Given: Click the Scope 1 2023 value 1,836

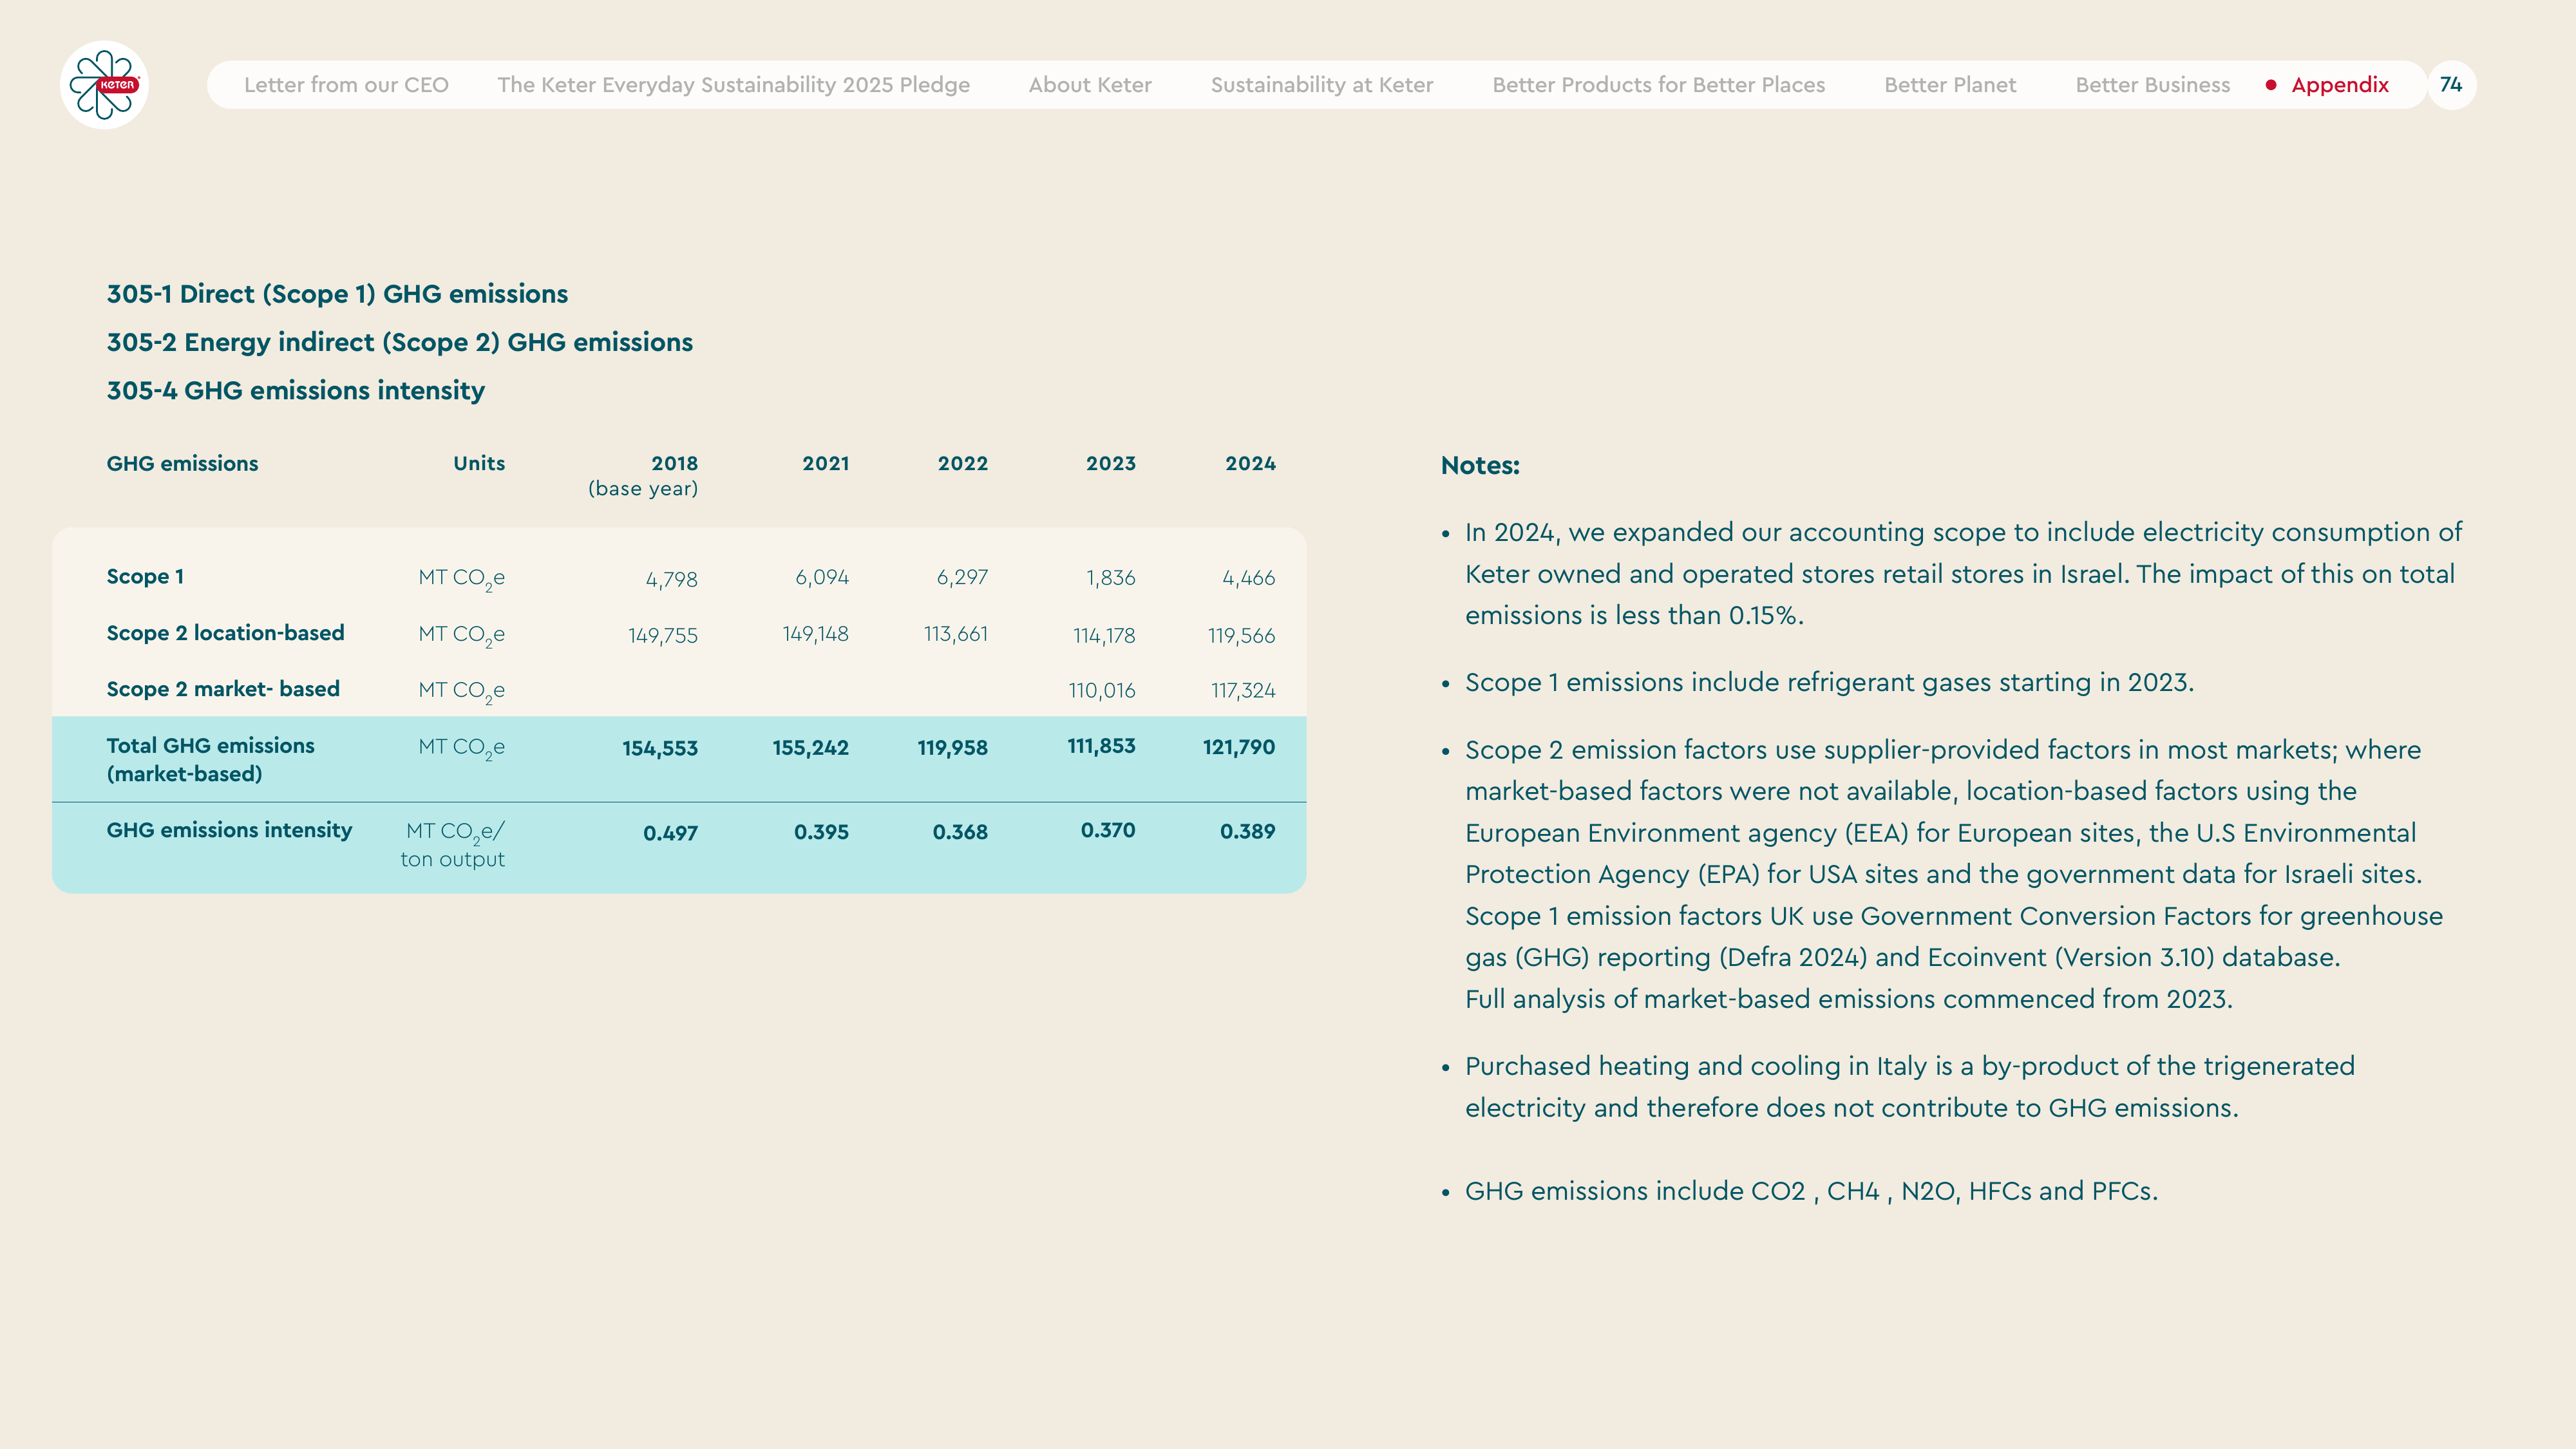Looking at the screenshot, I should click(x=1110, y=578).
